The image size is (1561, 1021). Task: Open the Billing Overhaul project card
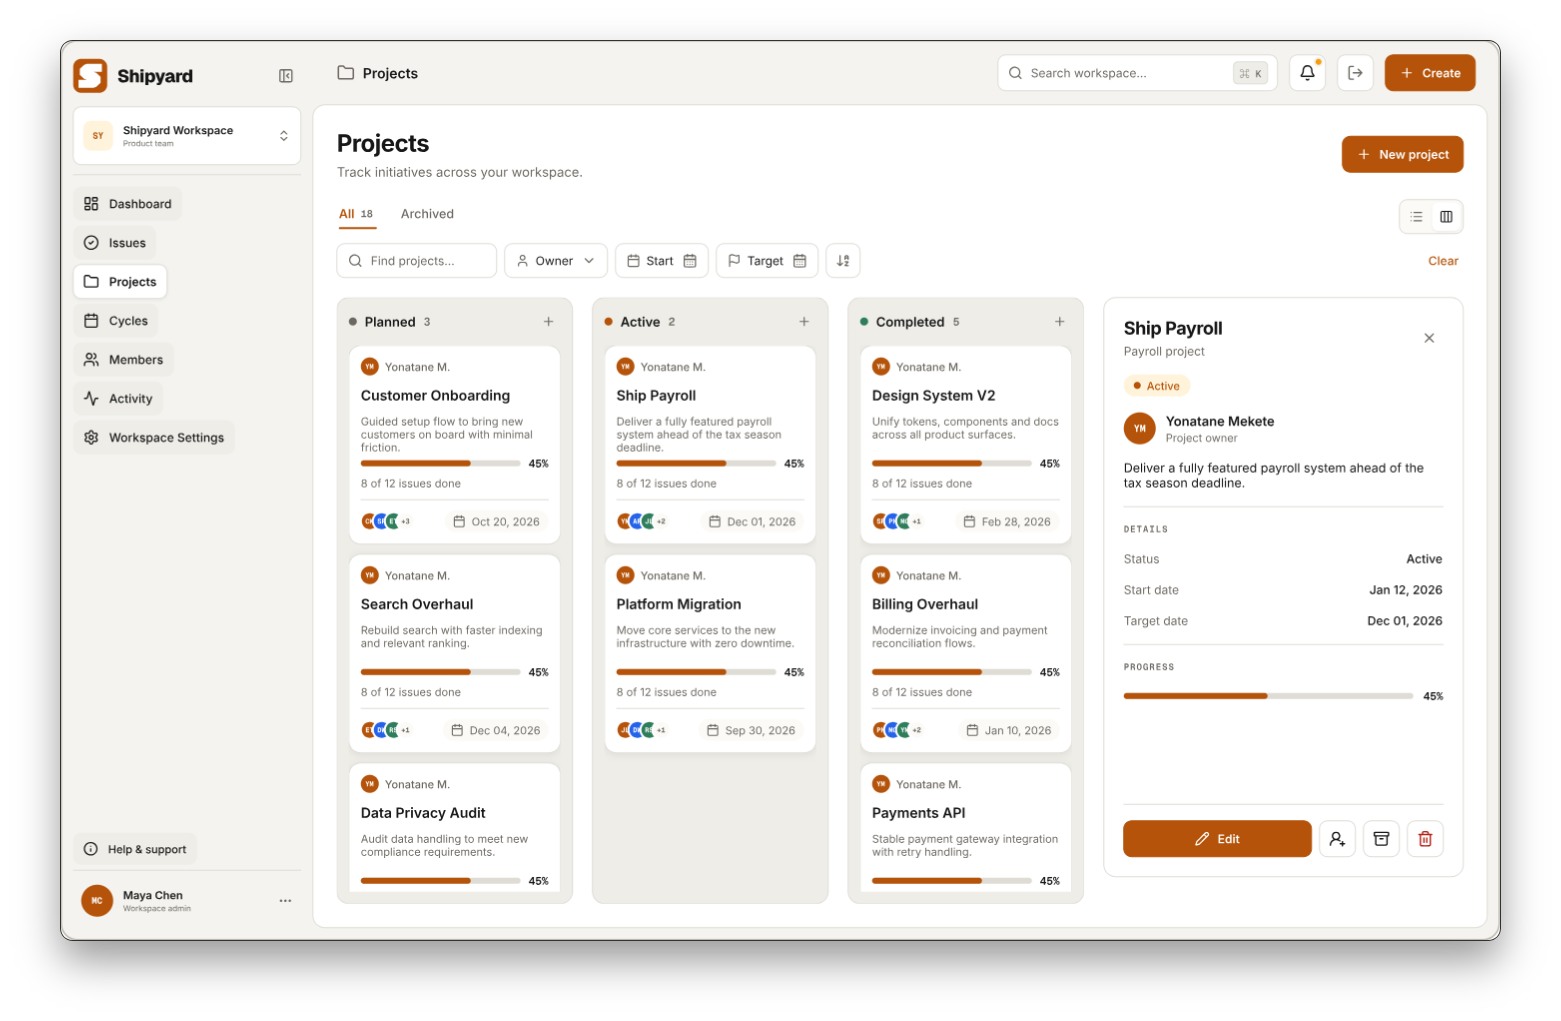(966, 653)
